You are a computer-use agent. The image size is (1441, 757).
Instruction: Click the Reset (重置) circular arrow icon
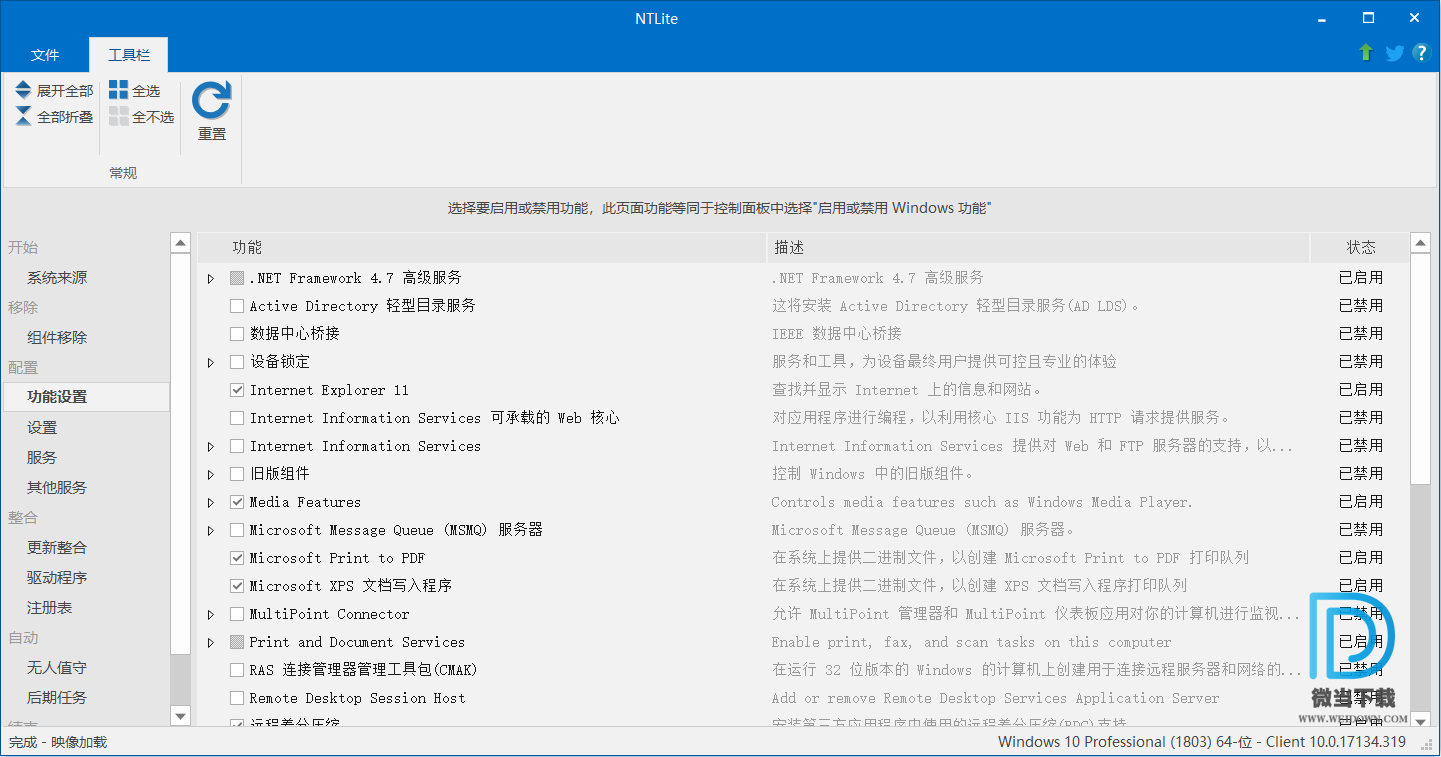212,100
